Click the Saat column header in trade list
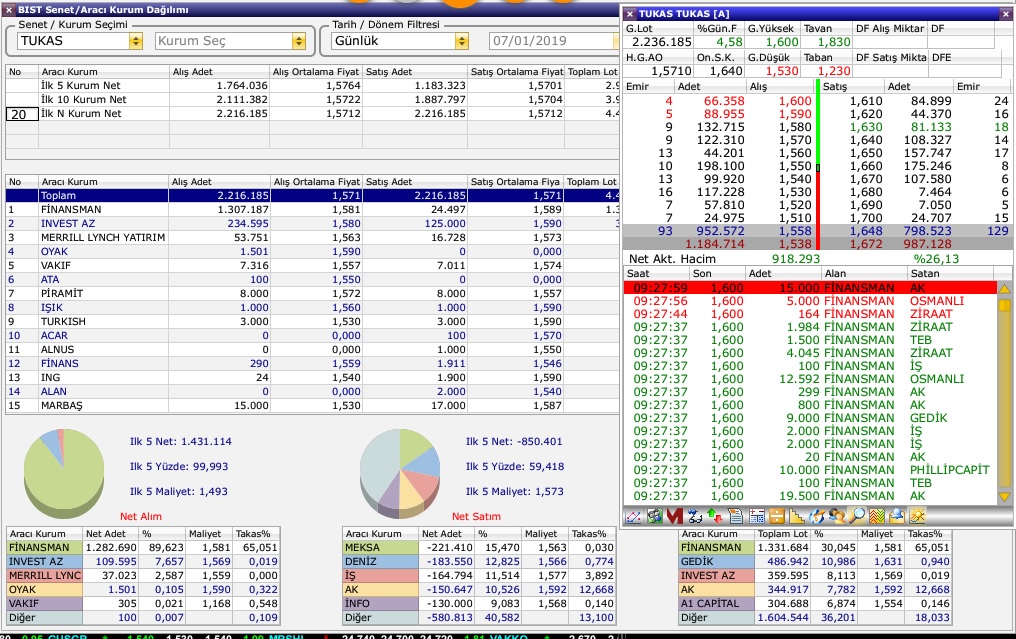 656,273
